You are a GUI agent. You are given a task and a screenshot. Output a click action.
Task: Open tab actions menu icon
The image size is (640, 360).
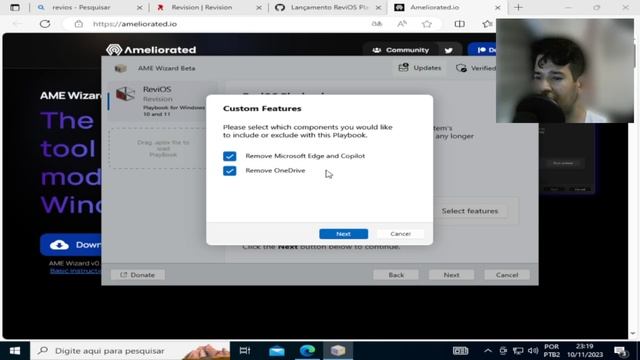pos(15,7)
